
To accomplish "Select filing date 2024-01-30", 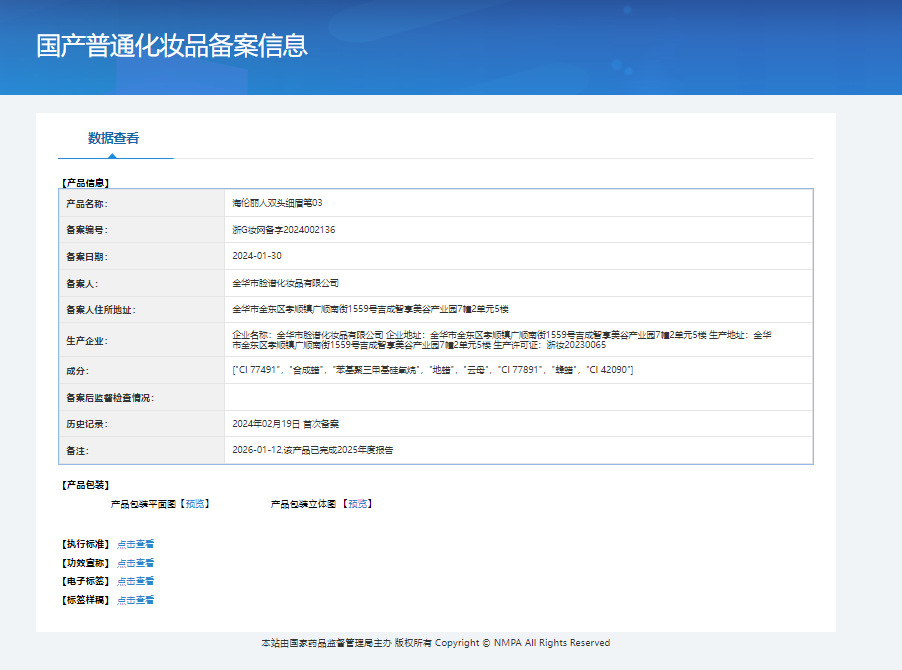I will [x=257, y=256].
